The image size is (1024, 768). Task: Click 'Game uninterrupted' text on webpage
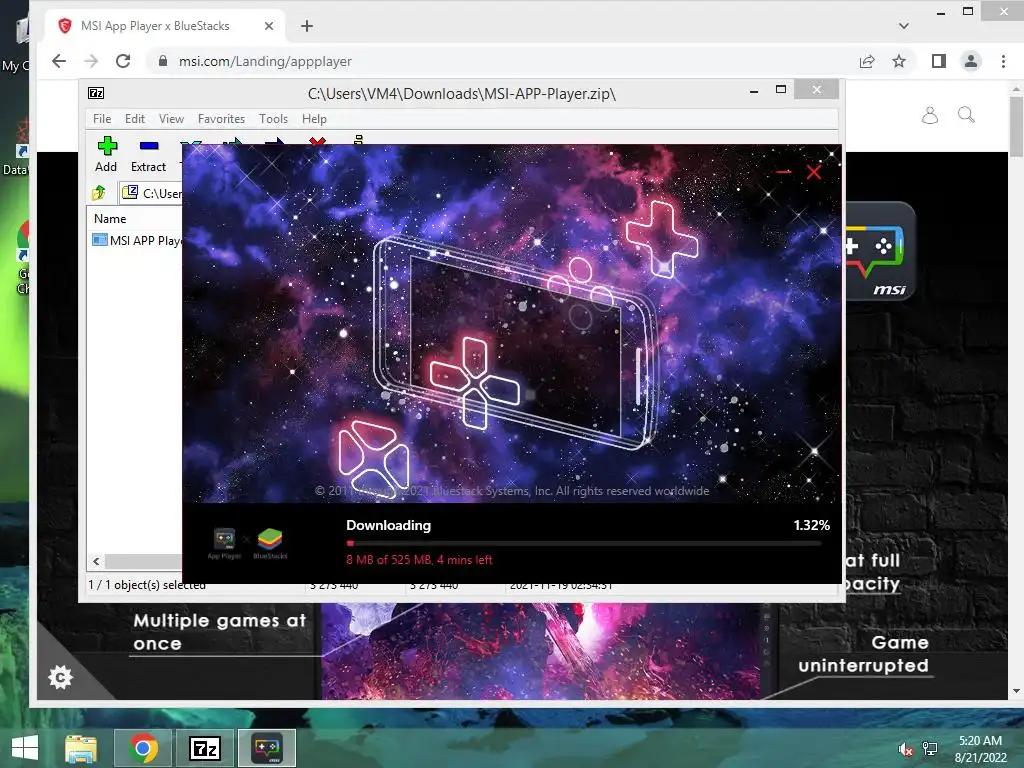[x=864, y=654]
